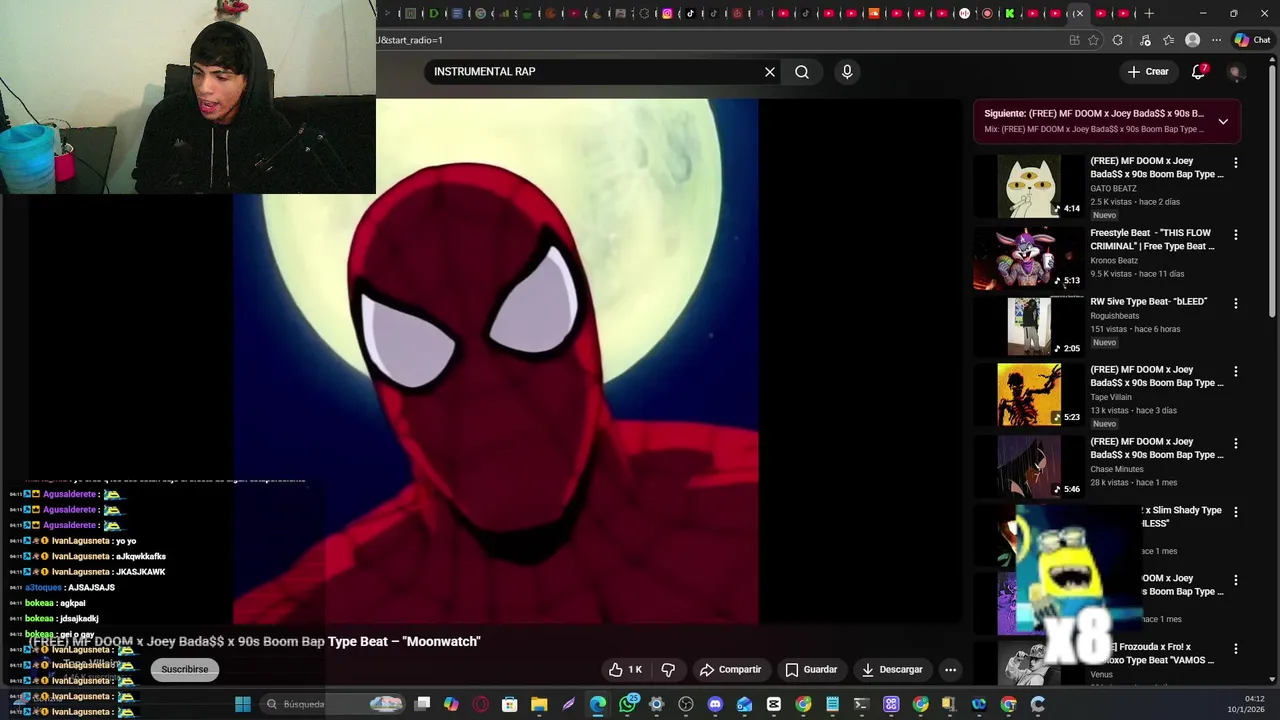The height and width of the screenshot is (720, 1280).
Task: Open the Copilot Chat button
Action: [x=1252, y=40]
